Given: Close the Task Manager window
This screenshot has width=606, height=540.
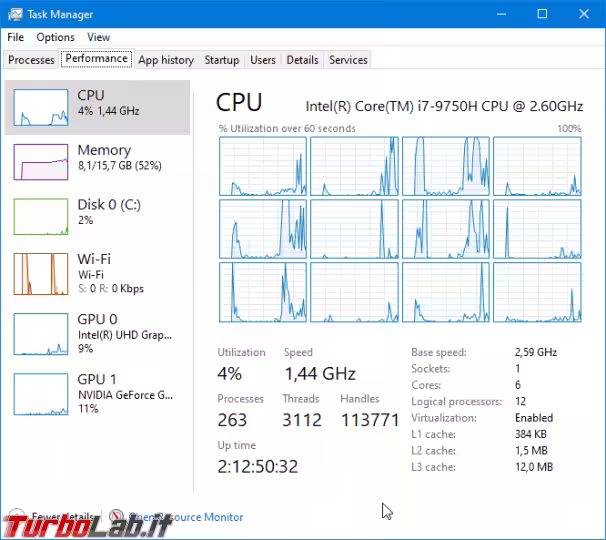Looking at the screenshot, I should coord(584,14).
